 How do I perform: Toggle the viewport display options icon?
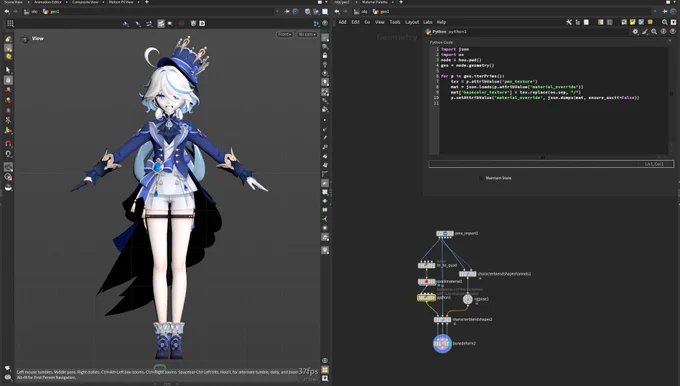[x=325, y=38]
